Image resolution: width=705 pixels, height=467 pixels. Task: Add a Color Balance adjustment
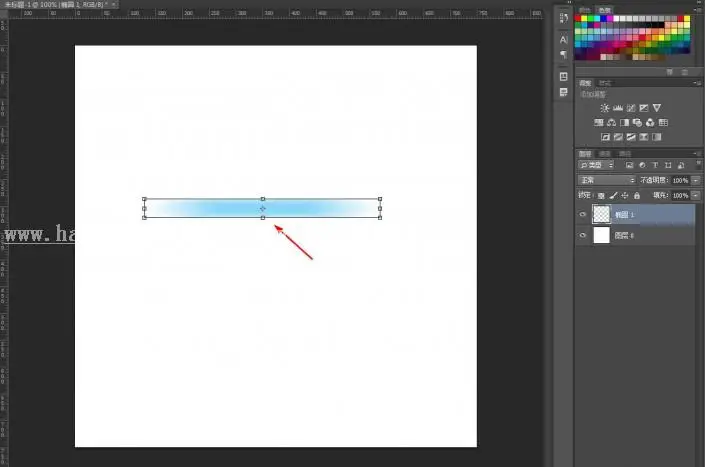pos(611,122)
